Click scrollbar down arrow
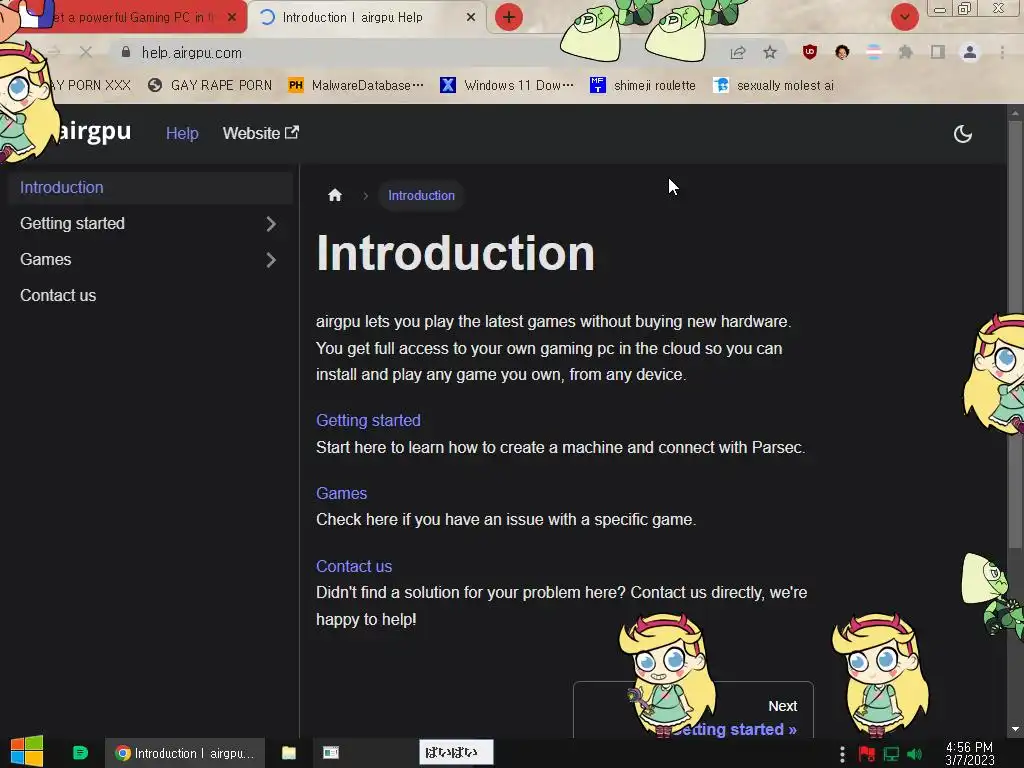 point(1015,729)
